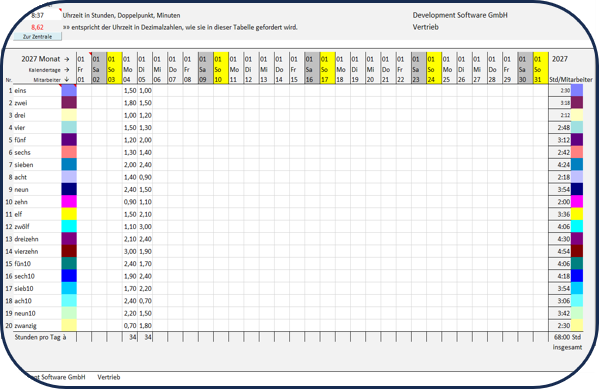Select employee name cell fün10
This screenshot has width=600, height=390.
coord(38,264)
